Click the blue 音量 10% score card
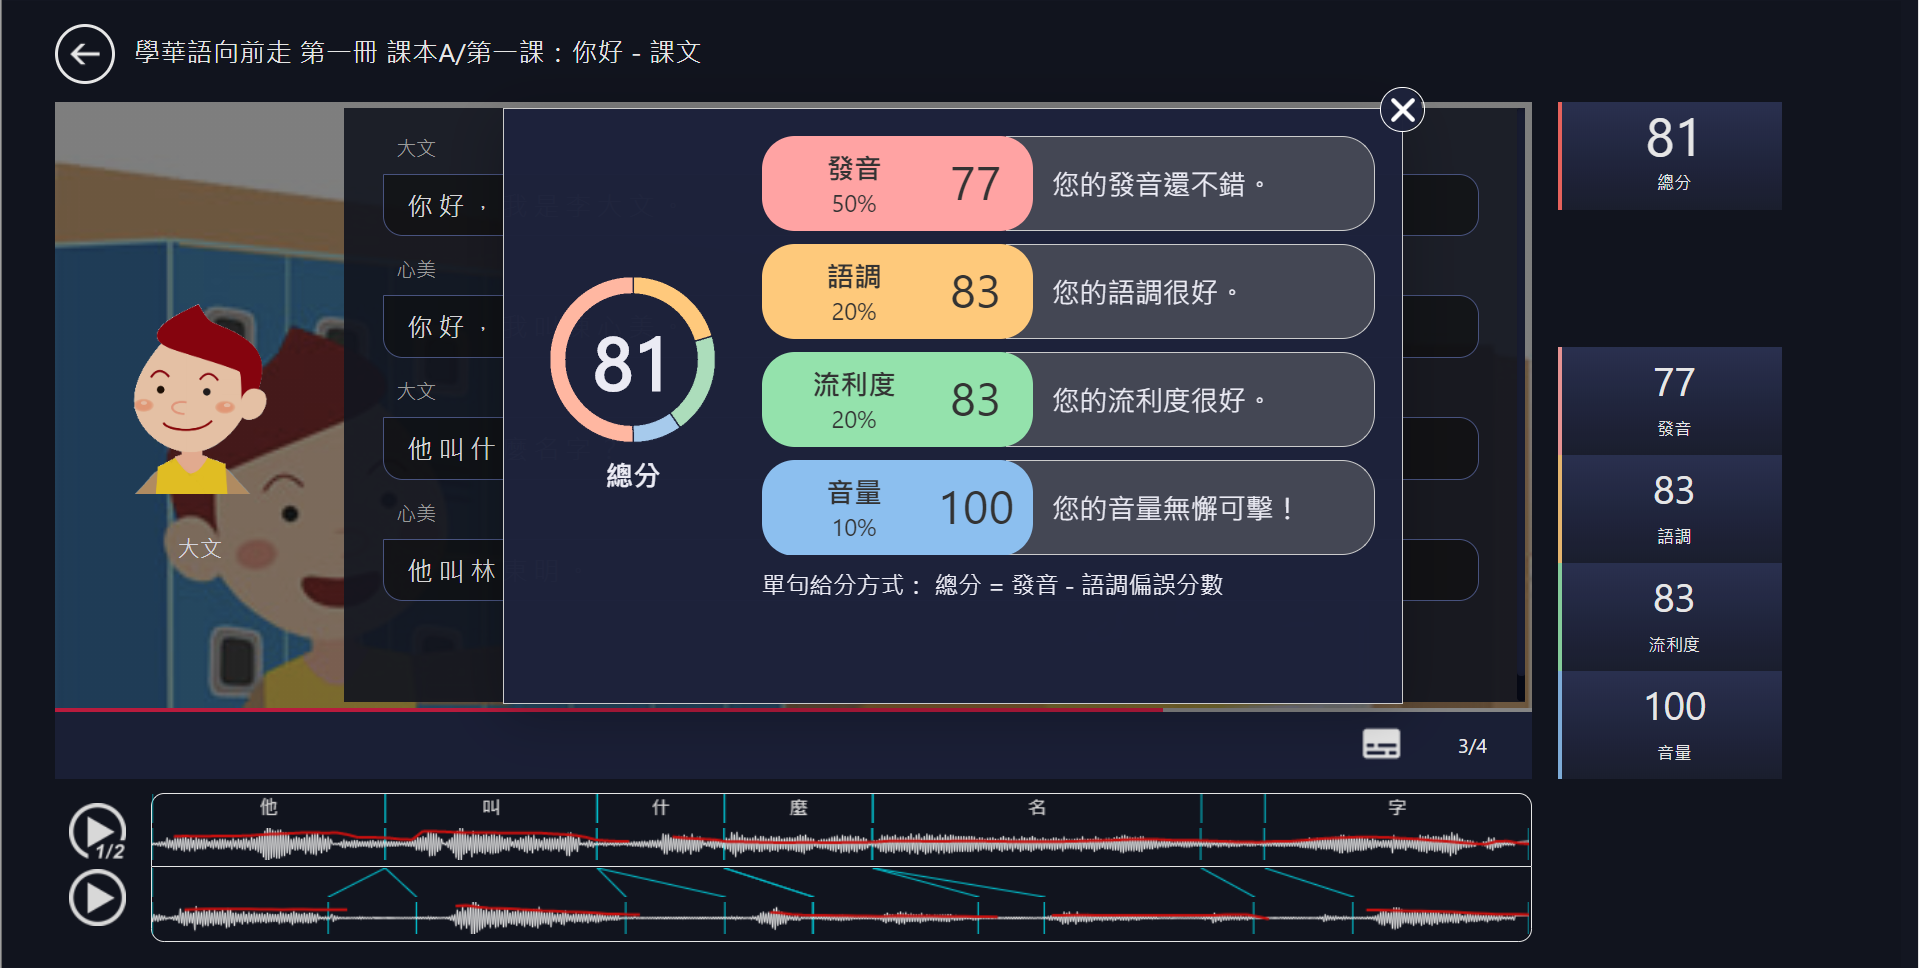This screenshot has width=1919, height=968. click(x=896, y=508)
